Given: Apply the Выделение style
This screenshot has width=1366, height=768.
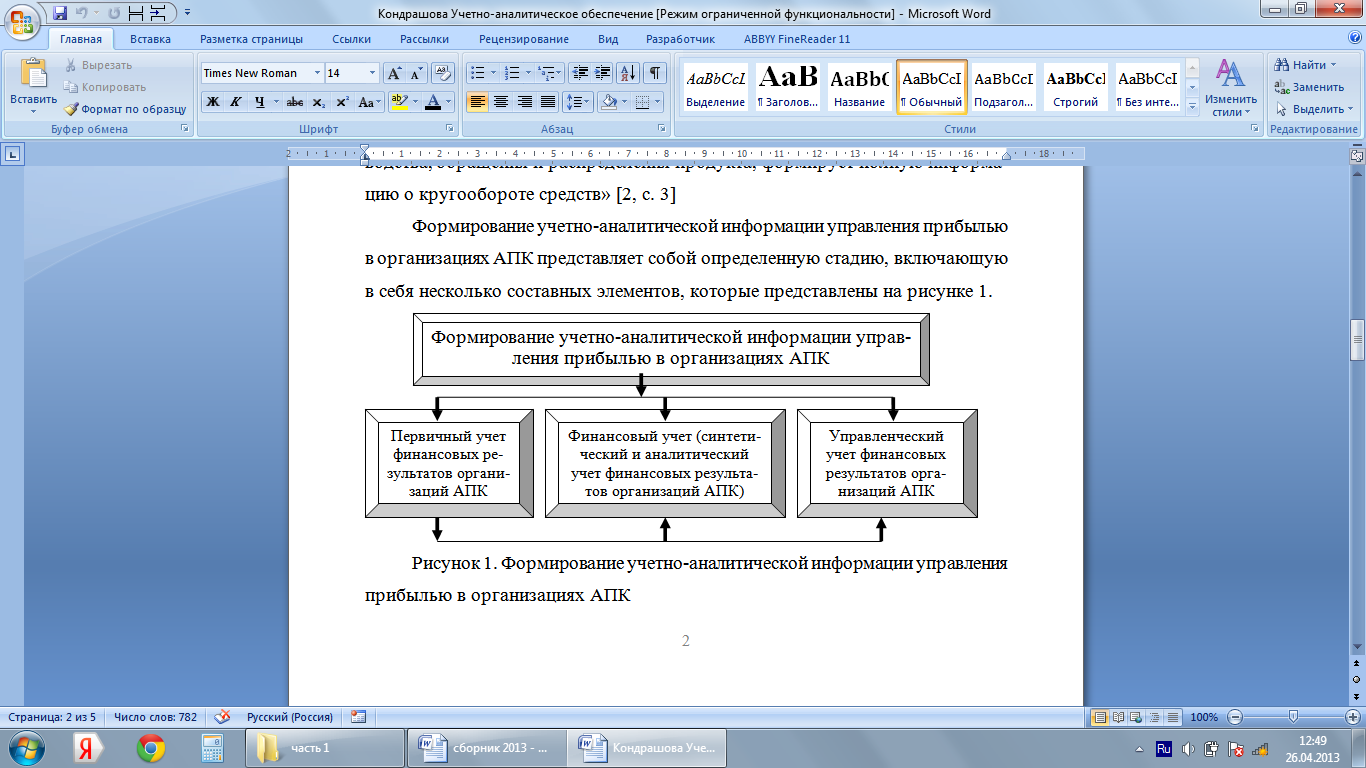Looking at the screenshot, I should pos(716,87).
